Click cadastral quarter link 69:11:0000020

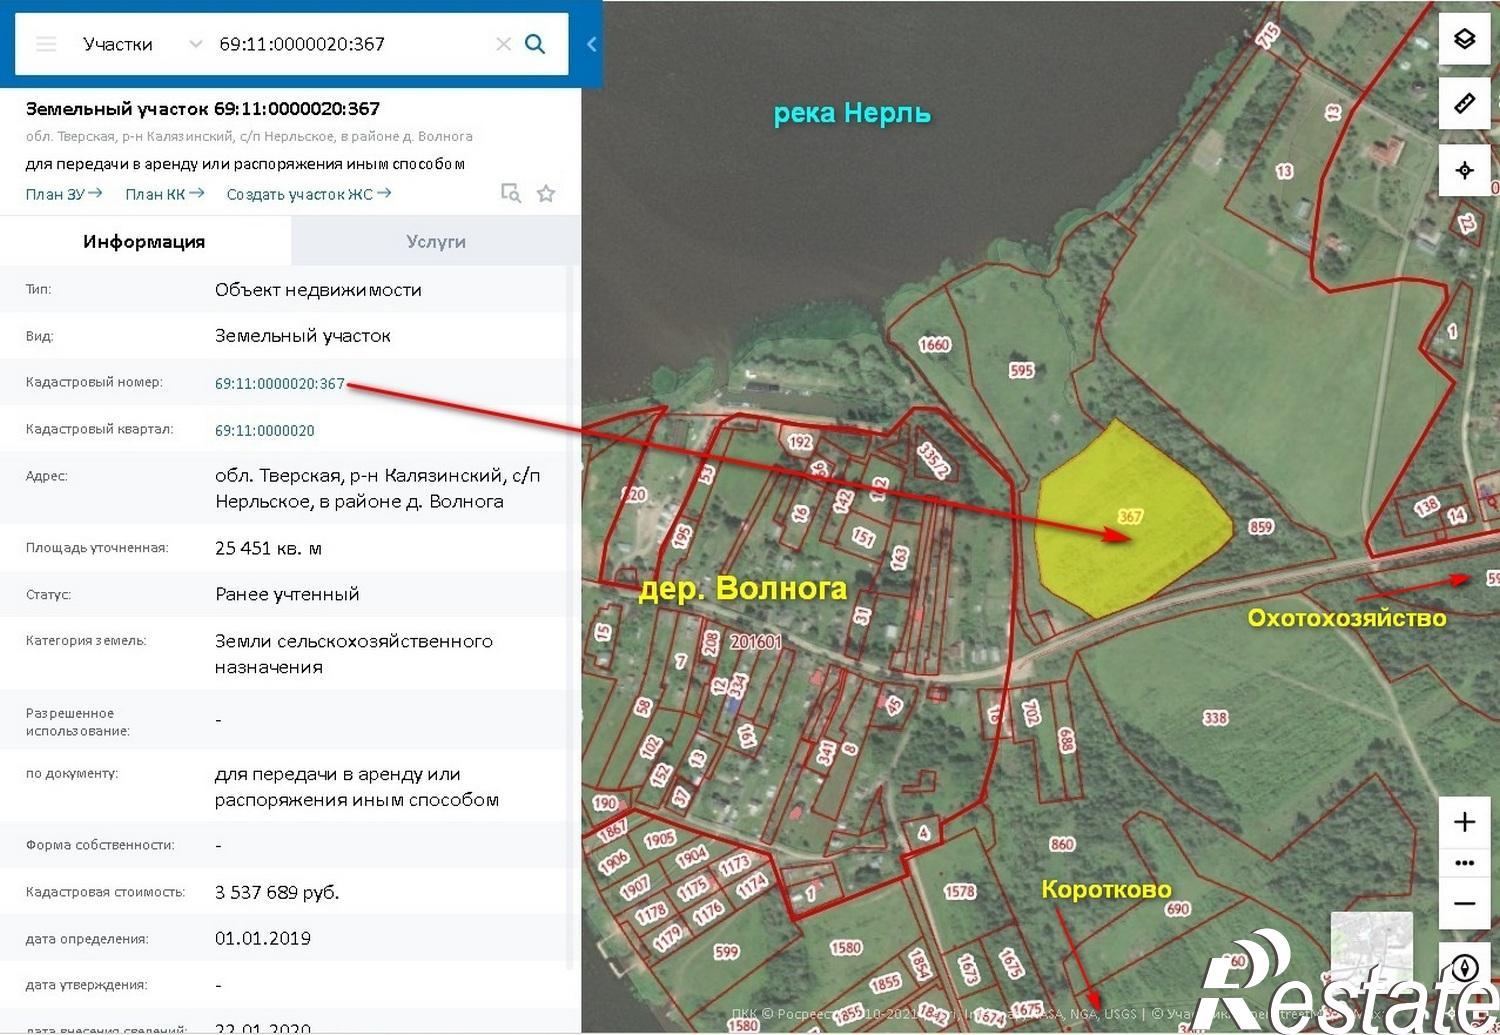265,430
